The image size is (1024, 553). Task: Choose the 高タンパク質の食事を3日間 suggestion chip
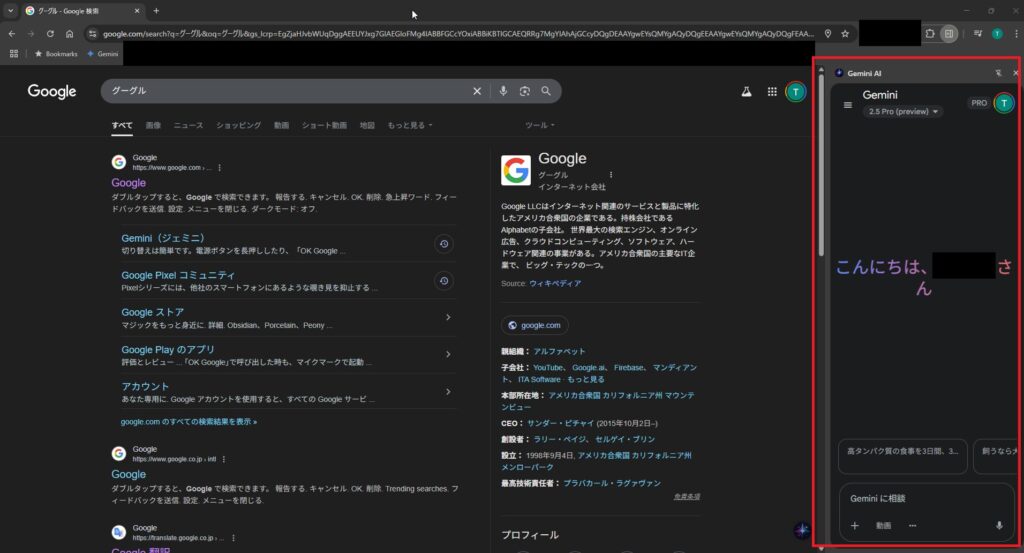pyautogui.click(x=903, y=455)
